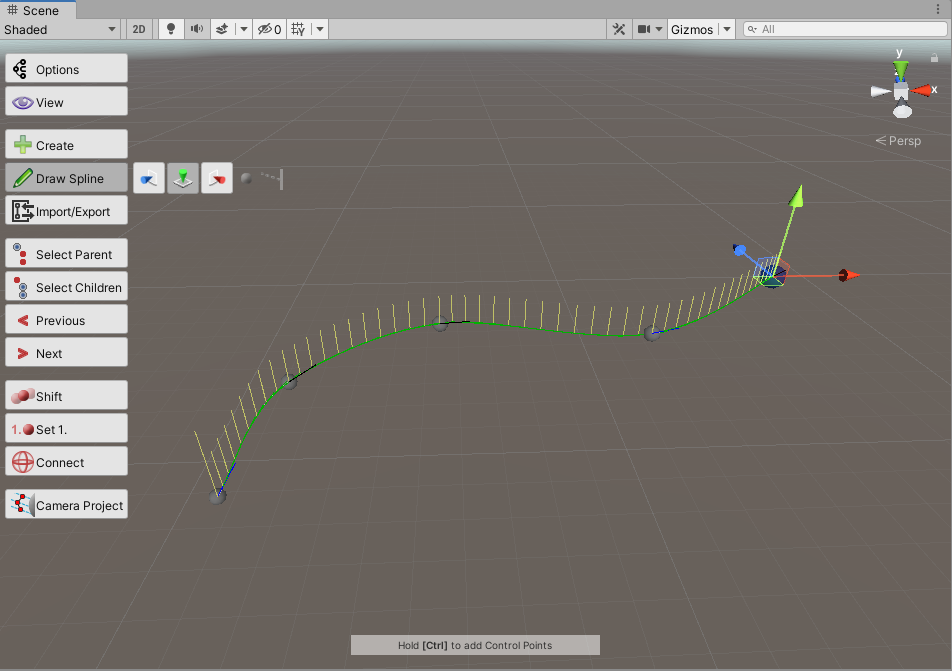Click the green Y move handle arrow

797,197
